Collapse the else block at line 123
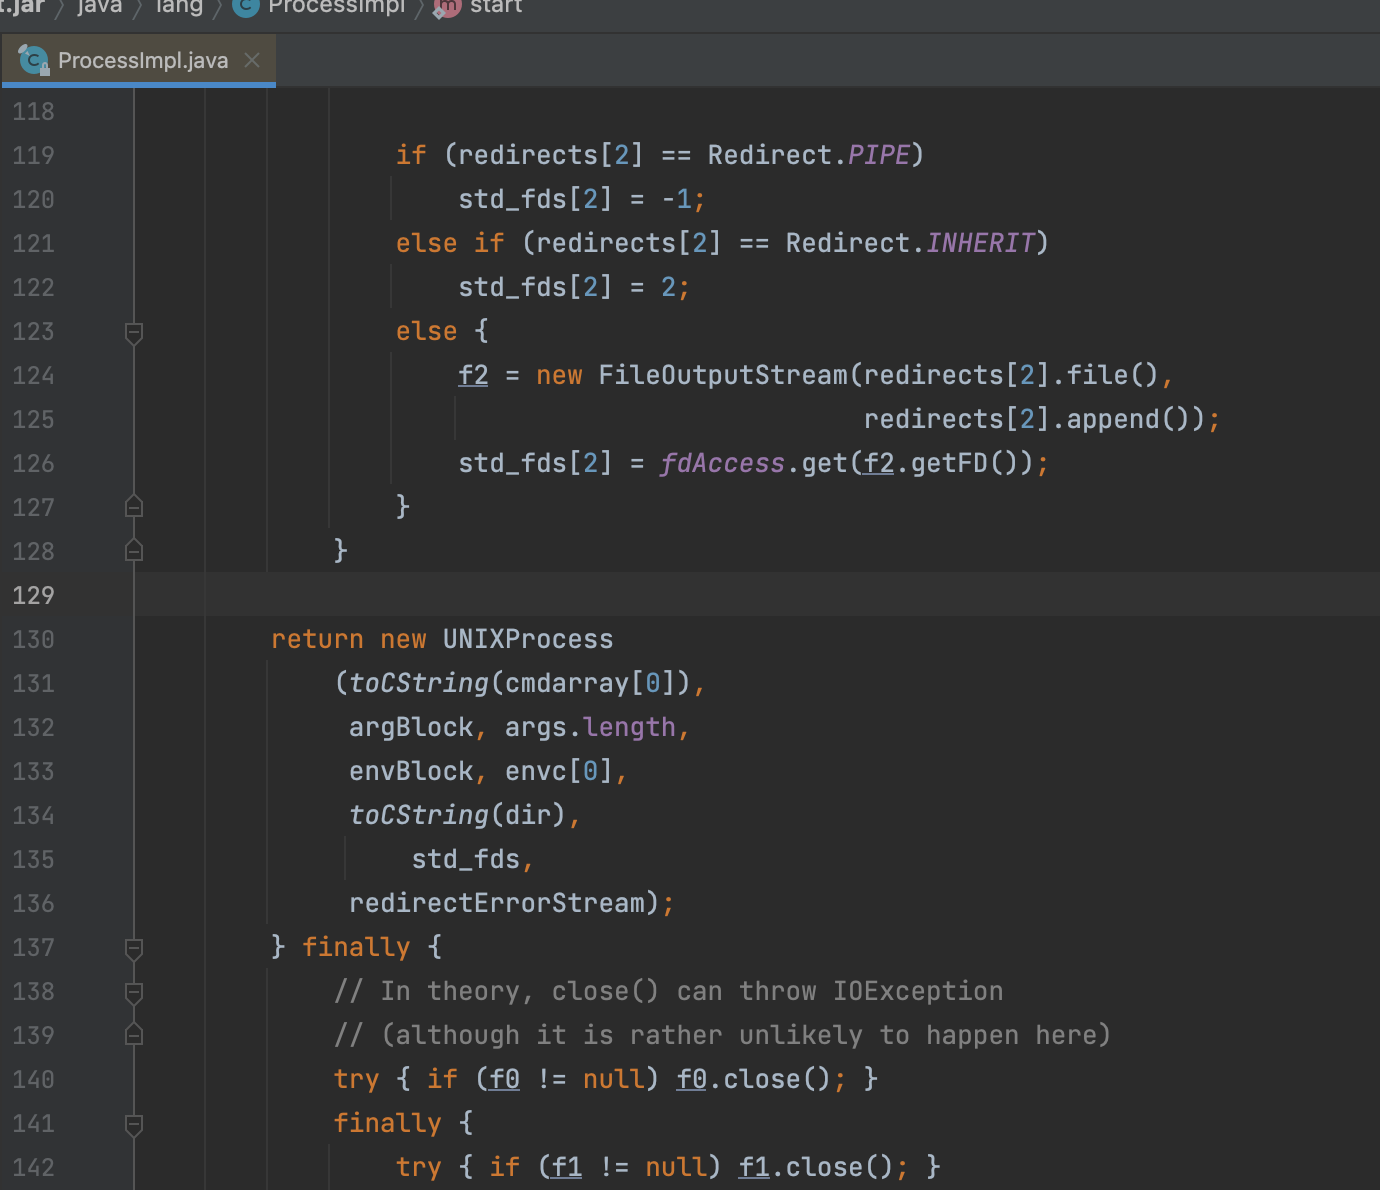 (x=134, y=332)
